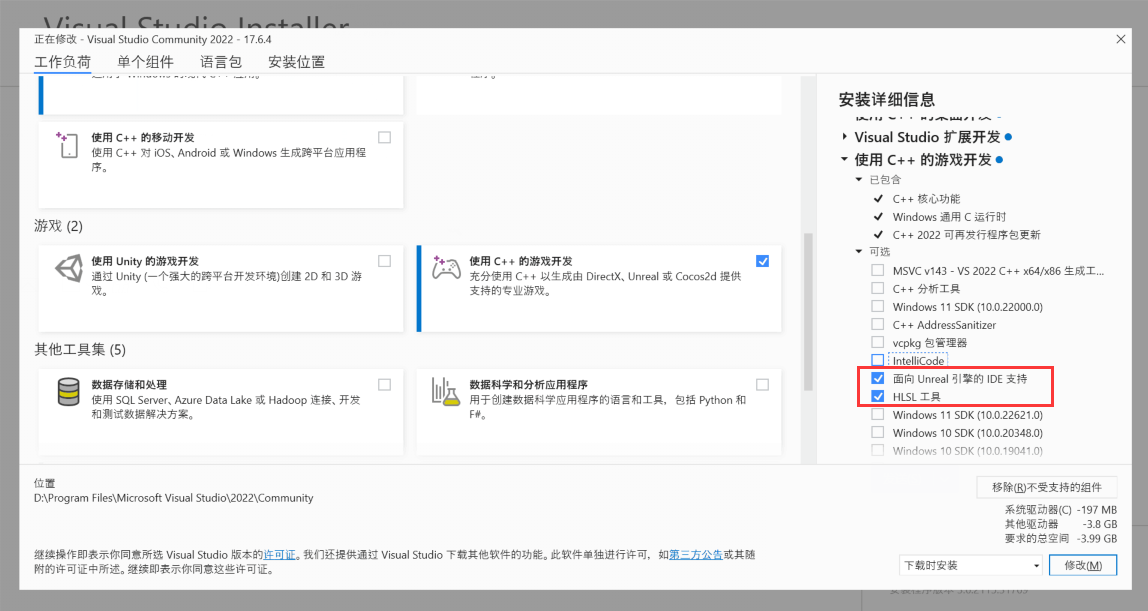
Task: Select the 数据存储和处理 card title
Action: pos(129,385)
